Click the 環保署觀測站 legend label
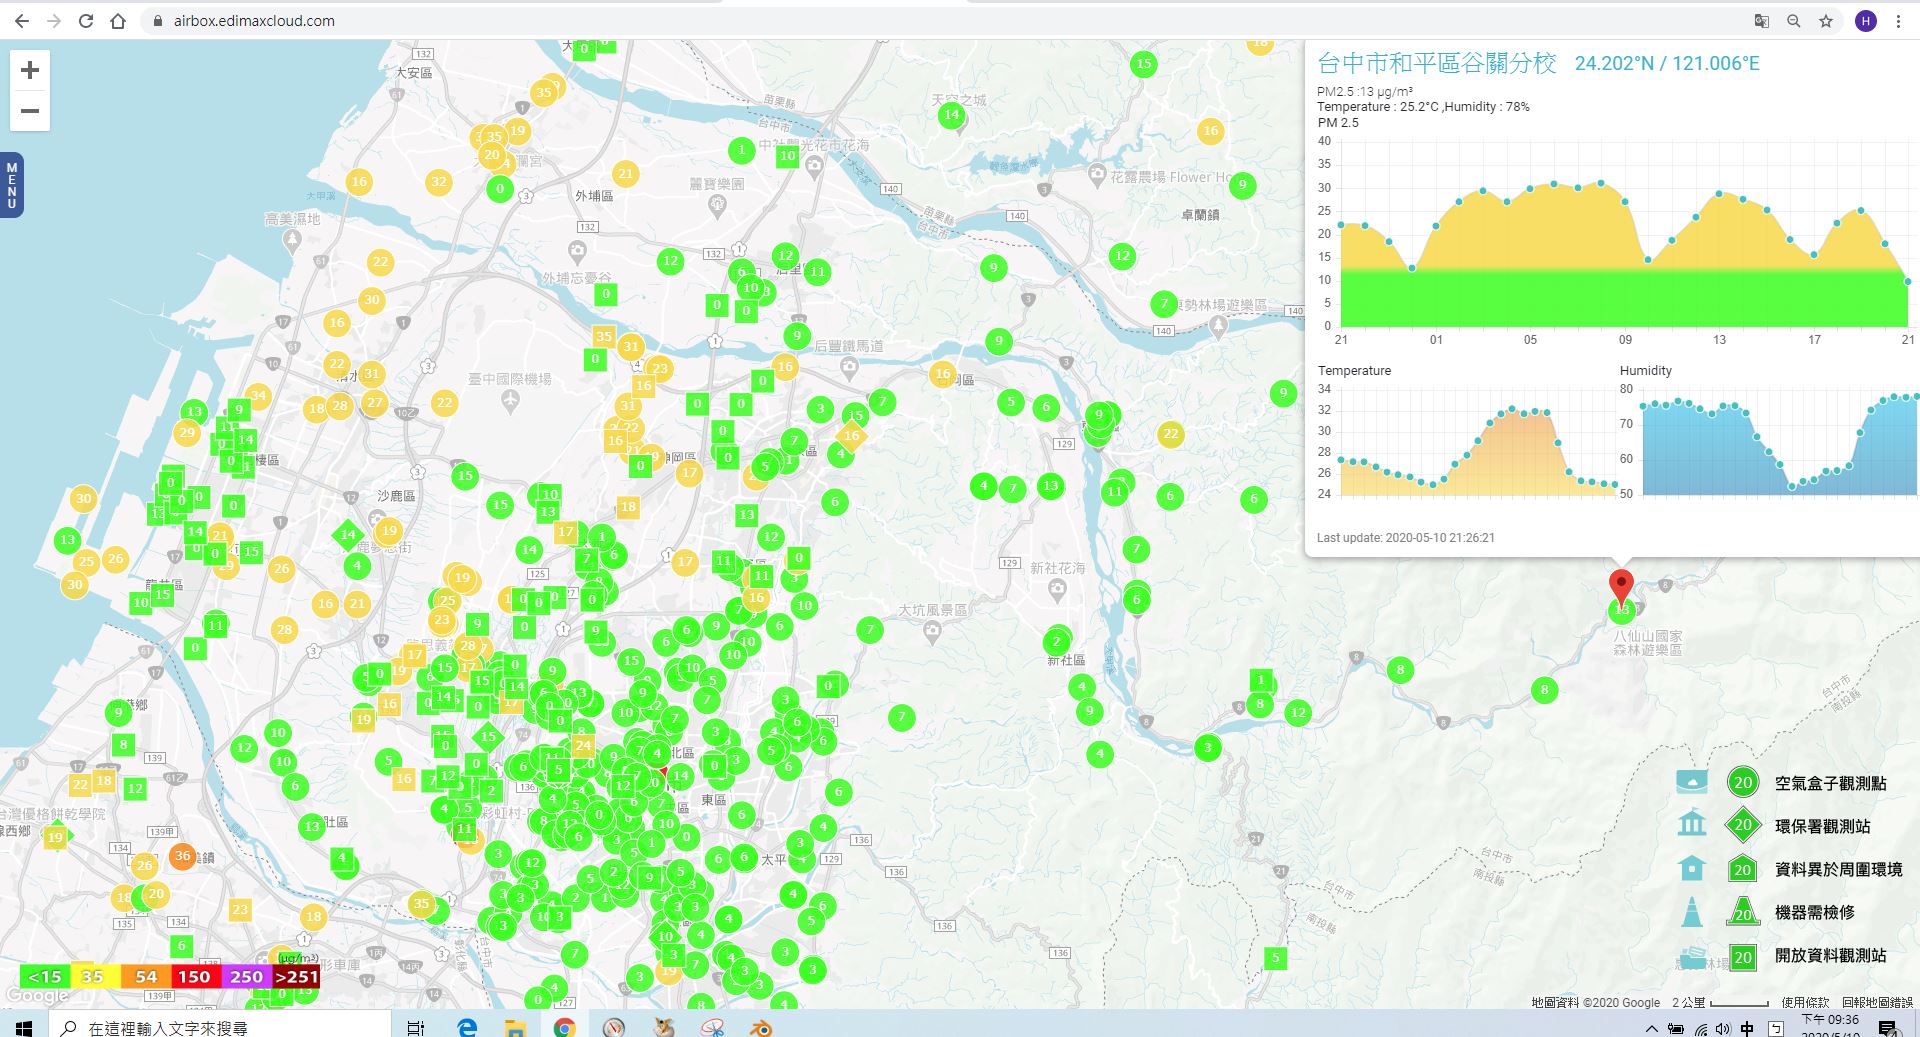 click(1822, 827)
